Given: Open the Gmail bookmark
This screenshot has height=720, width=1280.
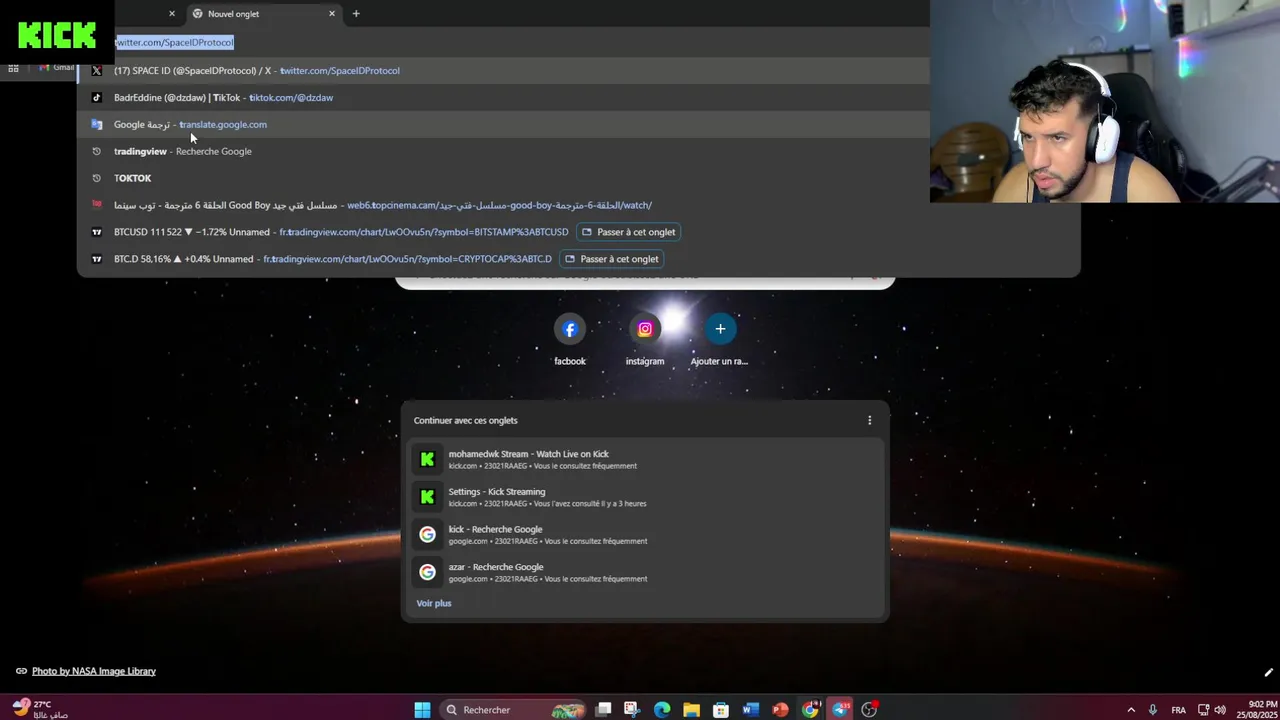Looking at the screenshot, I should tap(58, 67).
